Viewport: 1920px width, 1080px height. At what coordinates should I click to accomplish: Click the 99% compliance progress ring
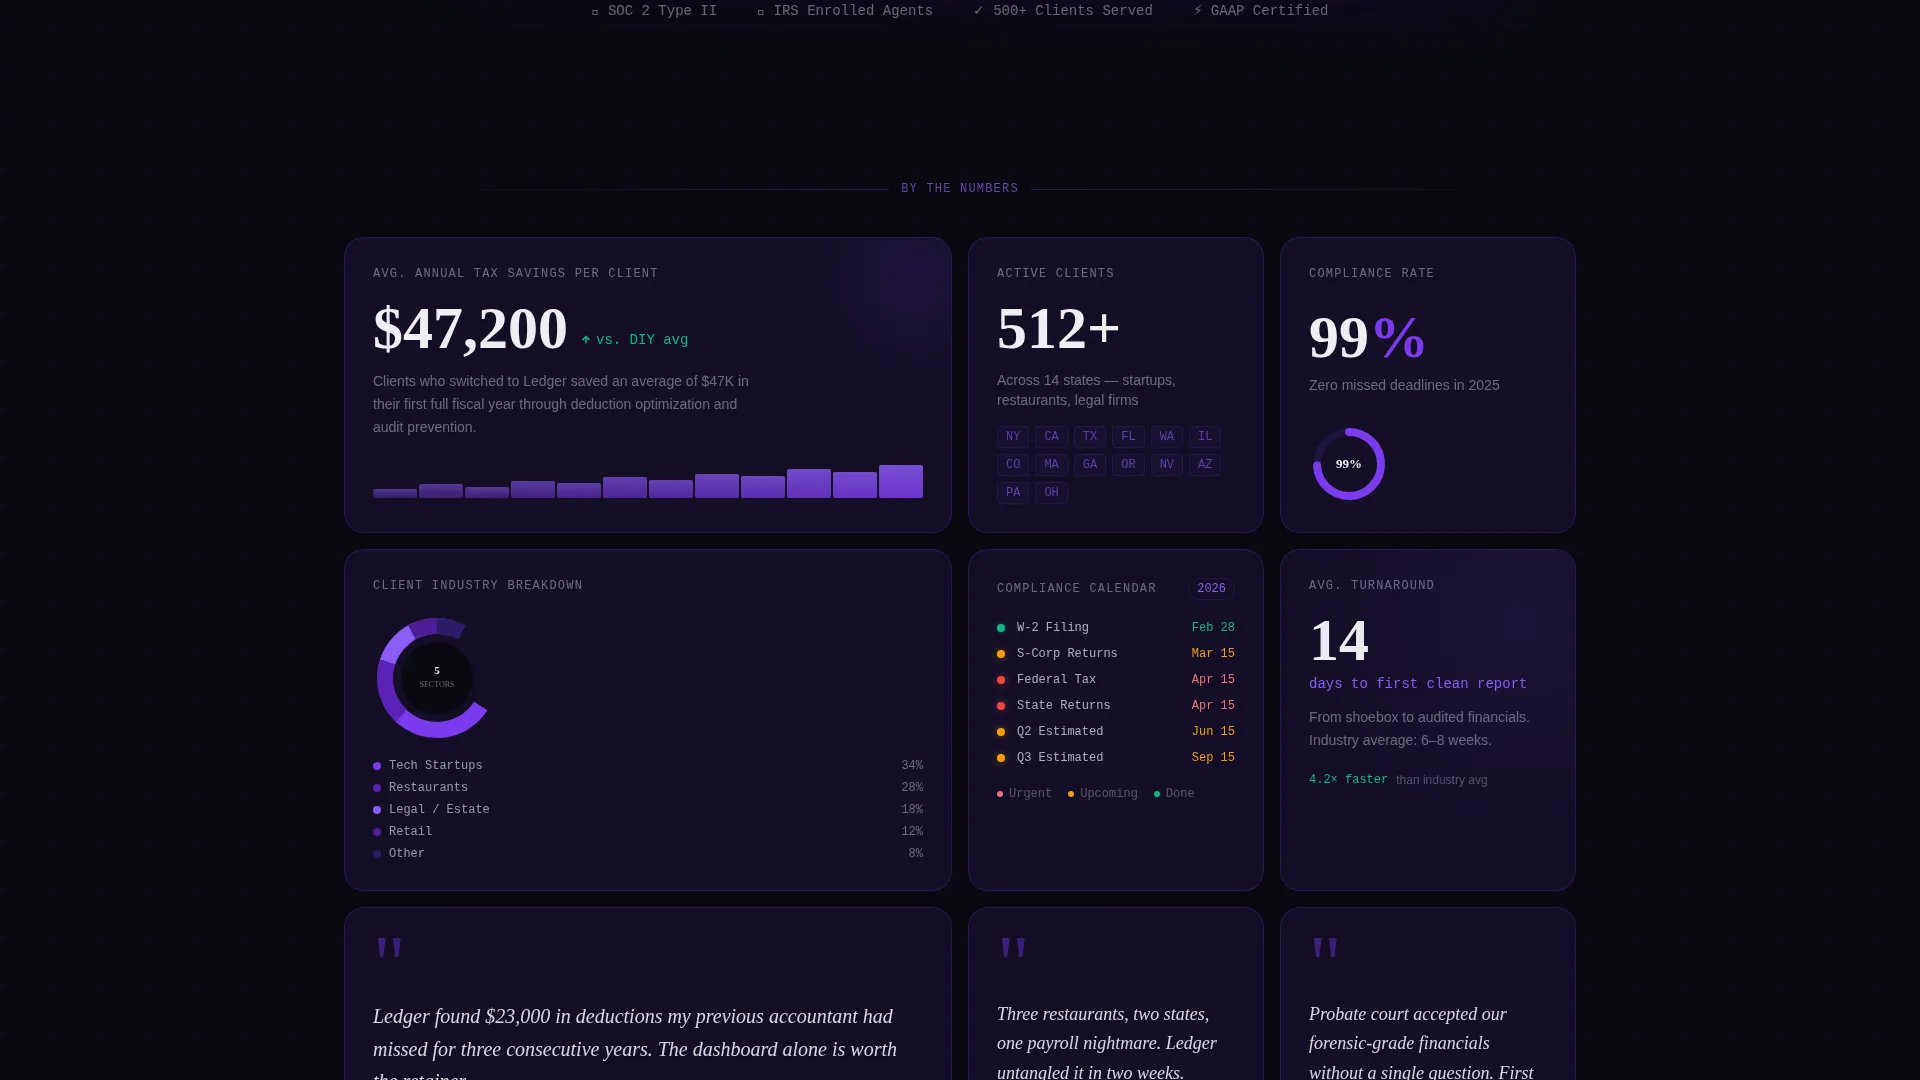1349,464
